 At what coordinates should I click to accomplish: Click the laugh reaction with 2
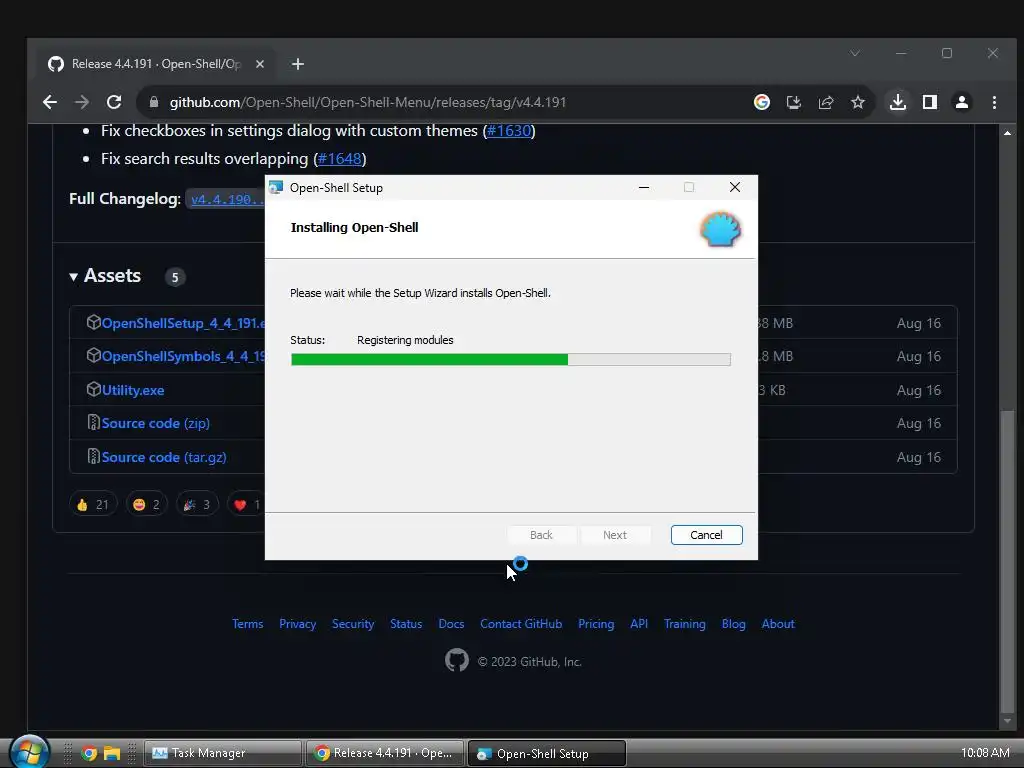[146, 504]
